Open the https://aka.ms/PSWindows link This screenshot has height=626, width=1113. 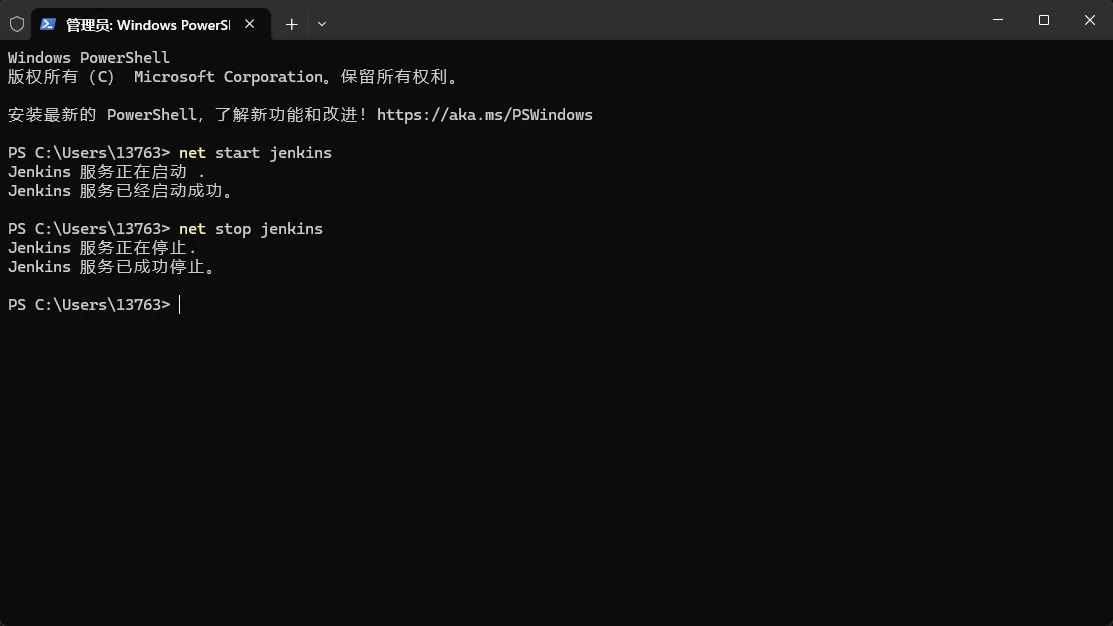tap(484, 115)
